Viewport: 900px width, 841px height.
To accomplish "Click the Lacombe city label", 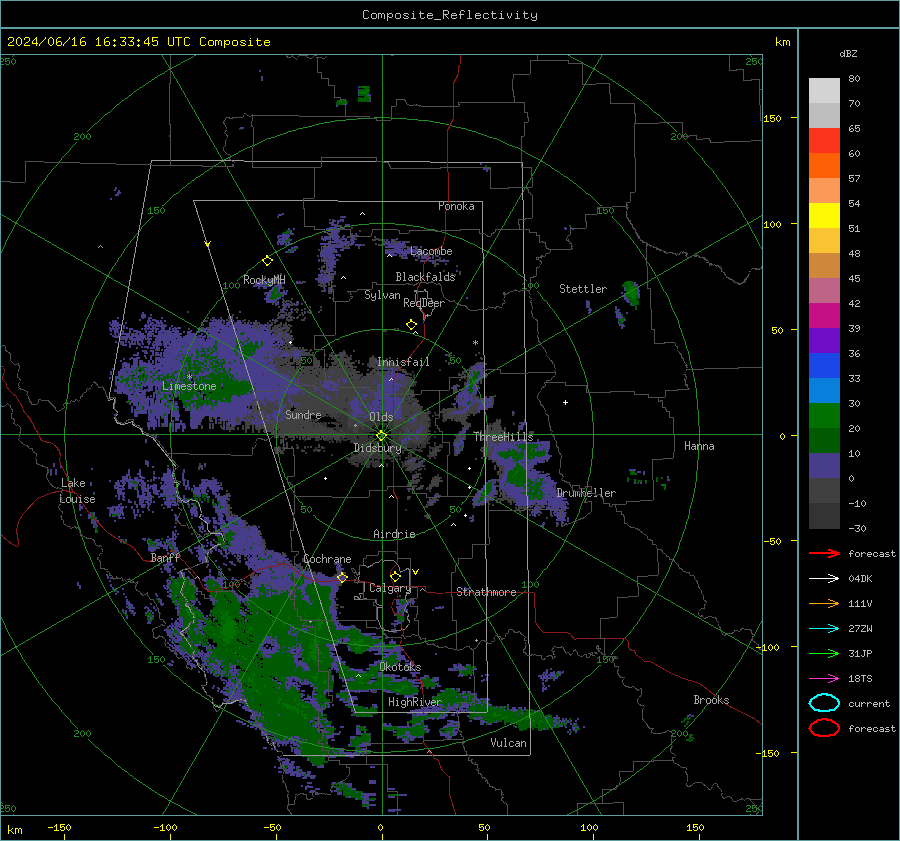I will [x=431, y=251].
